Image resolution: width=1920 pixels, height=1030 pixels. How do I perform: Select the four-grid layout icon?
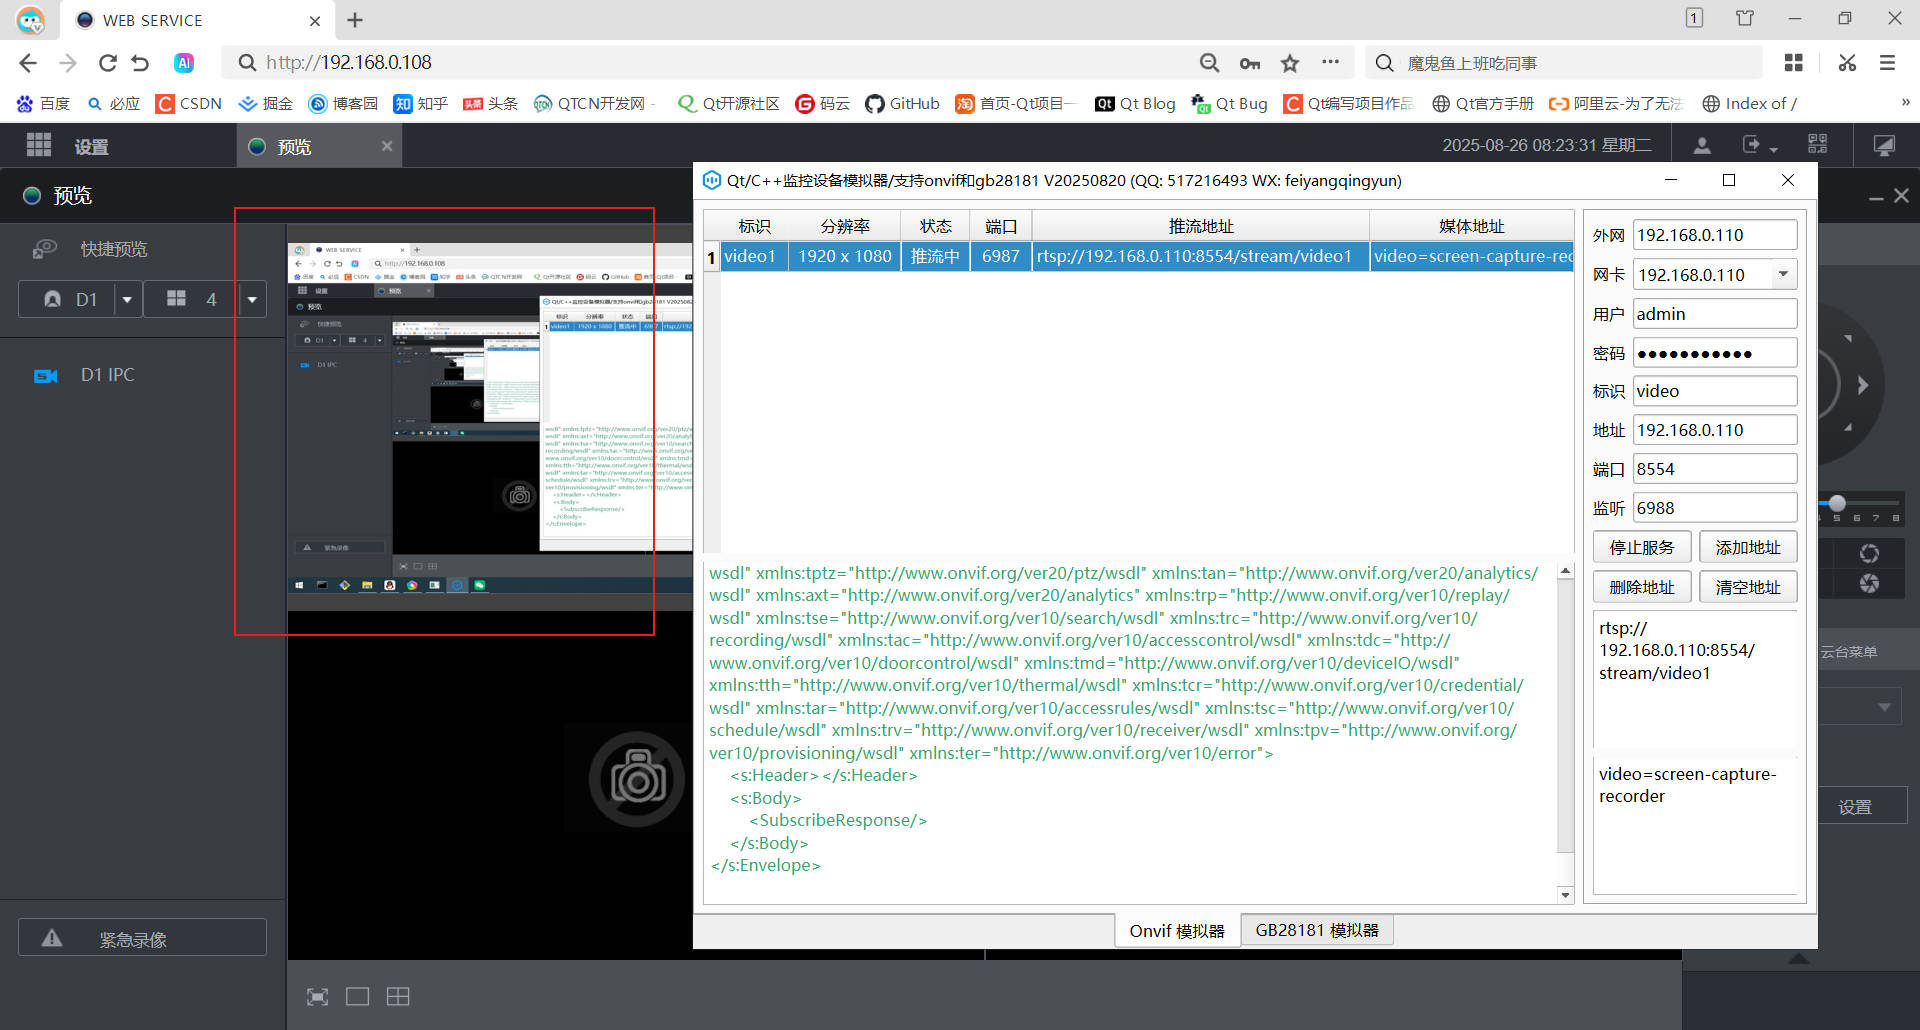[398, 996]
